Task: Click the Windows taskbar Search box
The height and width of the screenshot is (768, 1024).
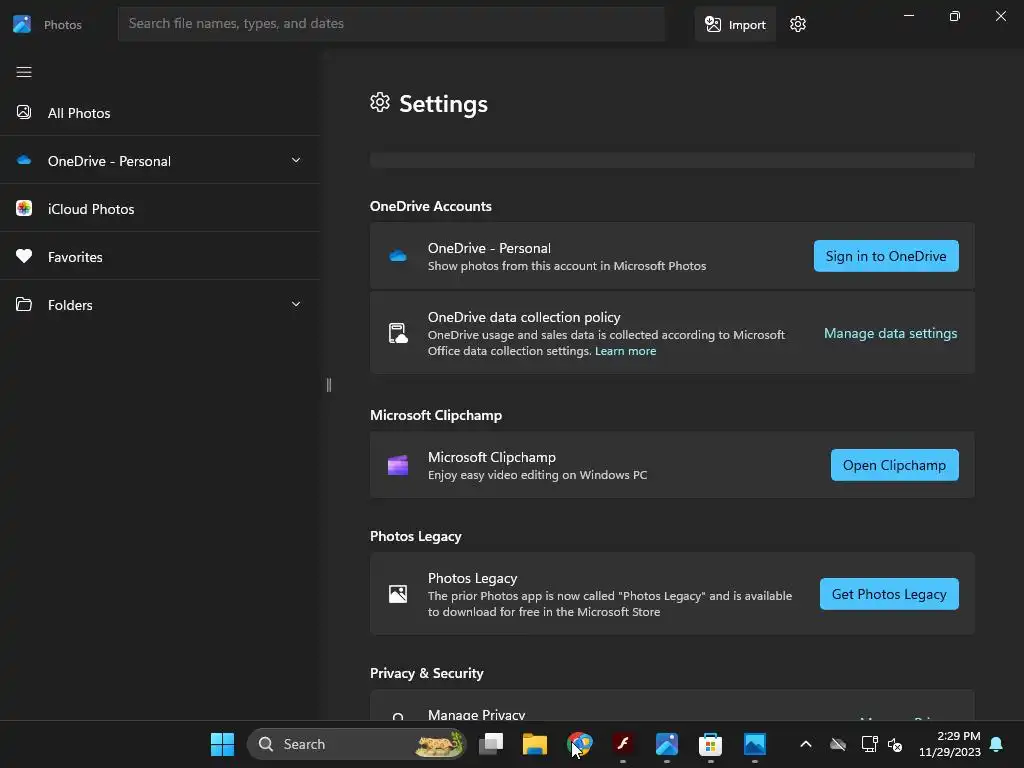Action: point(357,744)
